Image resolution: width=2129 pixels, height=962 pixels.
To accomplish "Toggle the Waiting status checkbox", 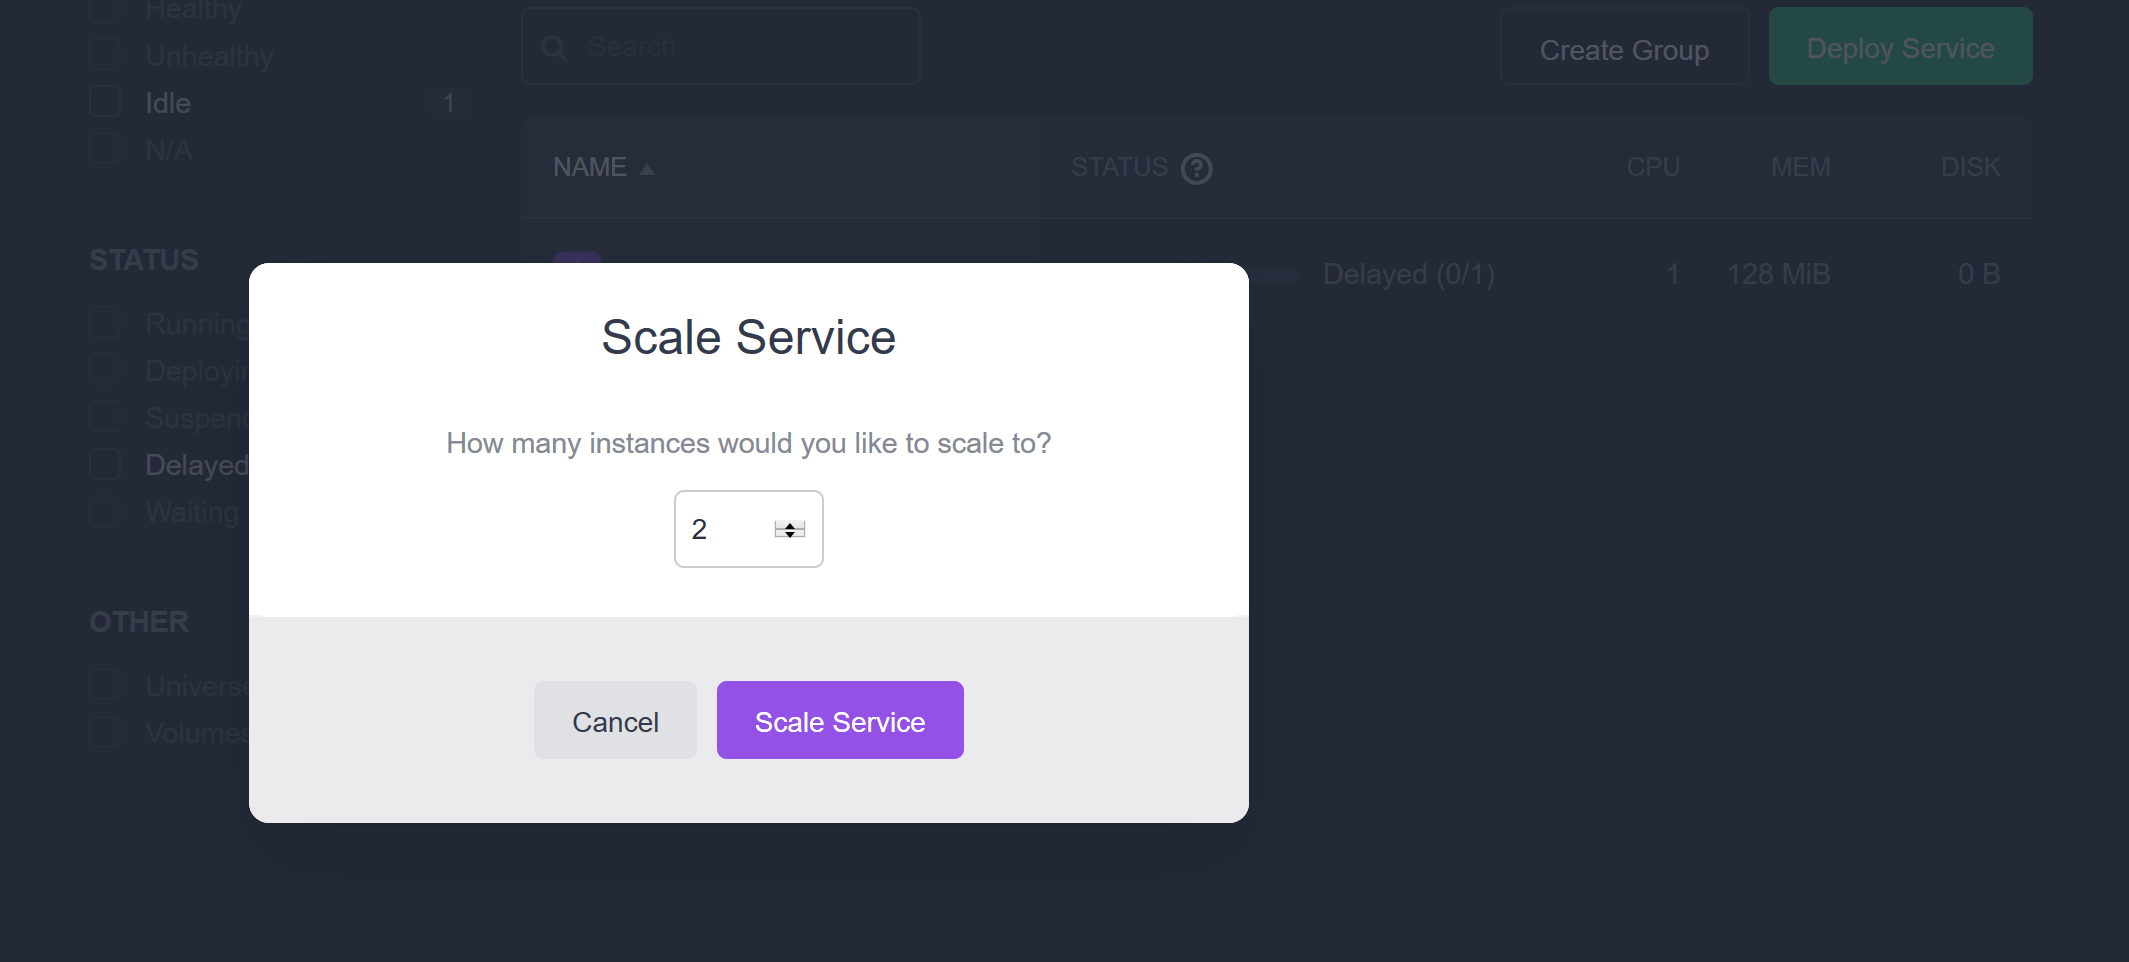I will pos(105,511).
